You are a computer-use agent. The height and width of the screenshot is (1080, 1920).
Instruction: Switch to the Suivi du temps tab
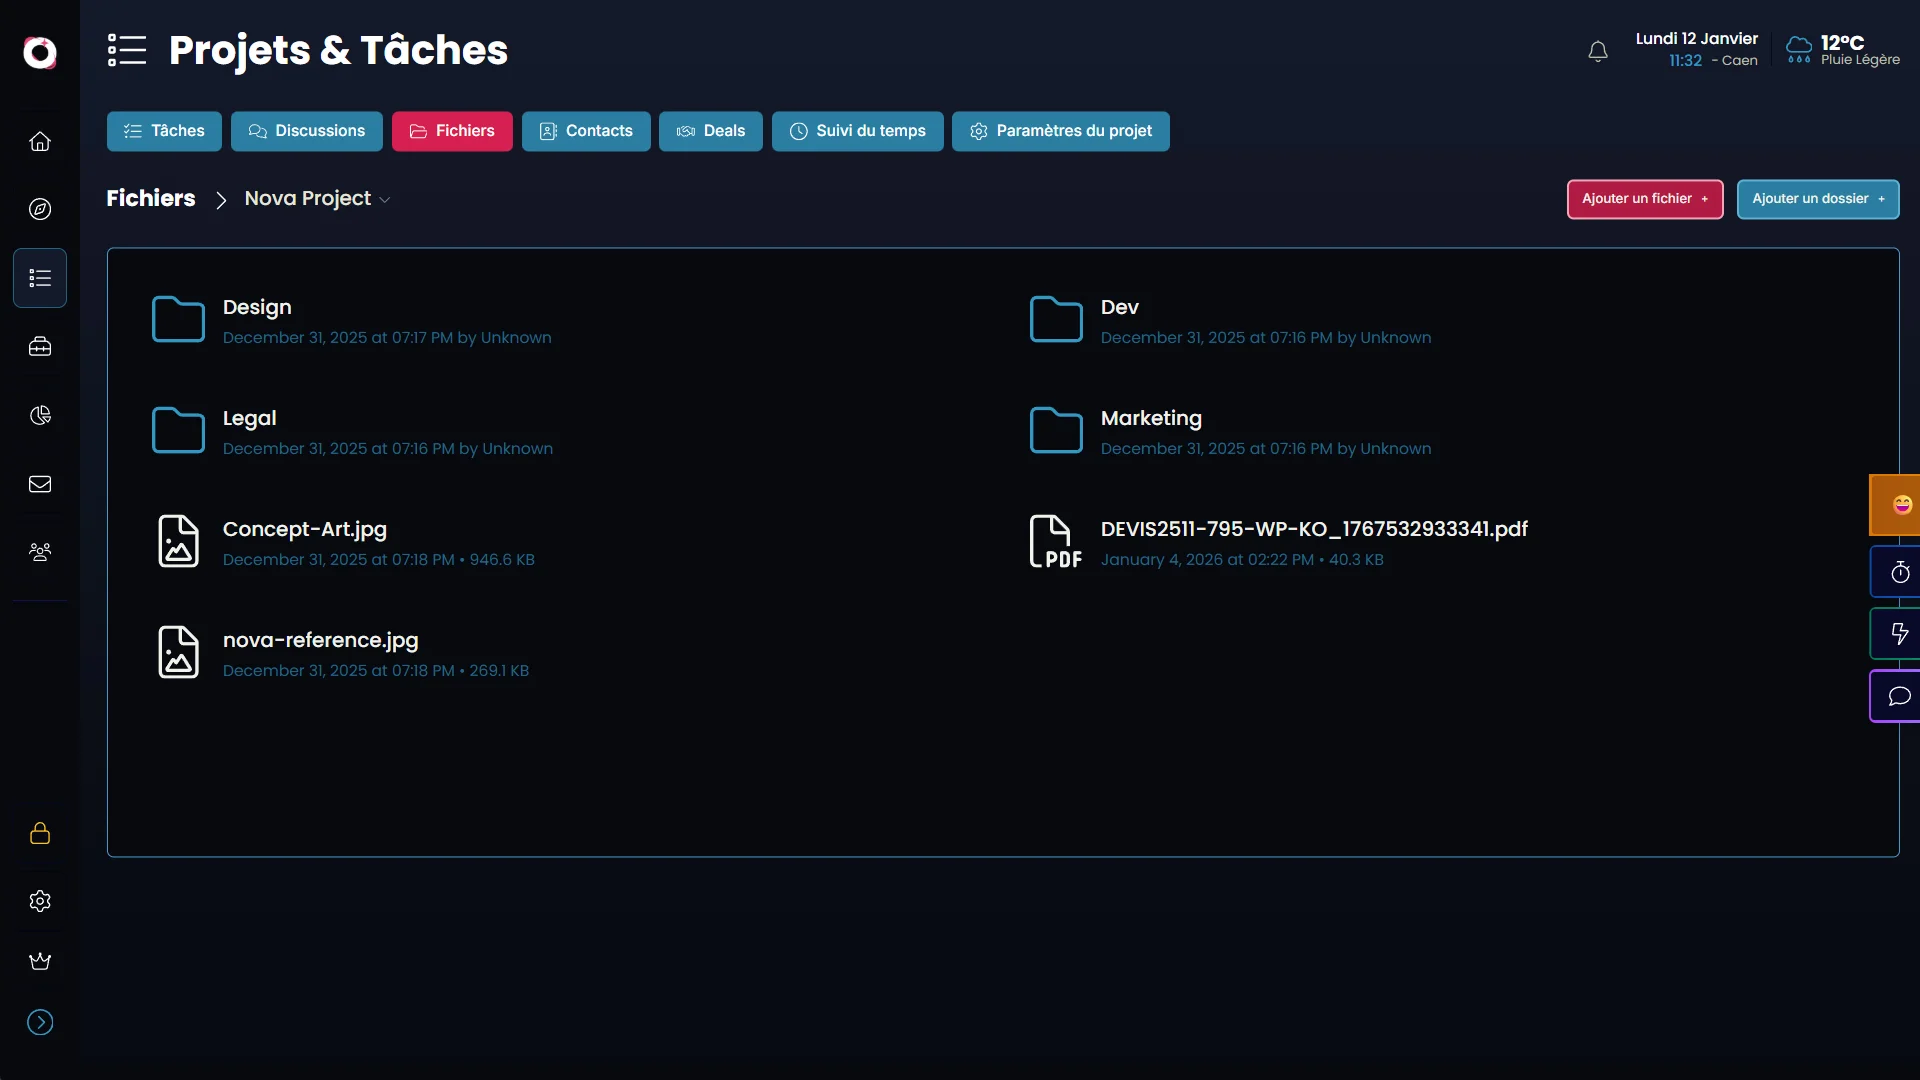pos(857,131)
